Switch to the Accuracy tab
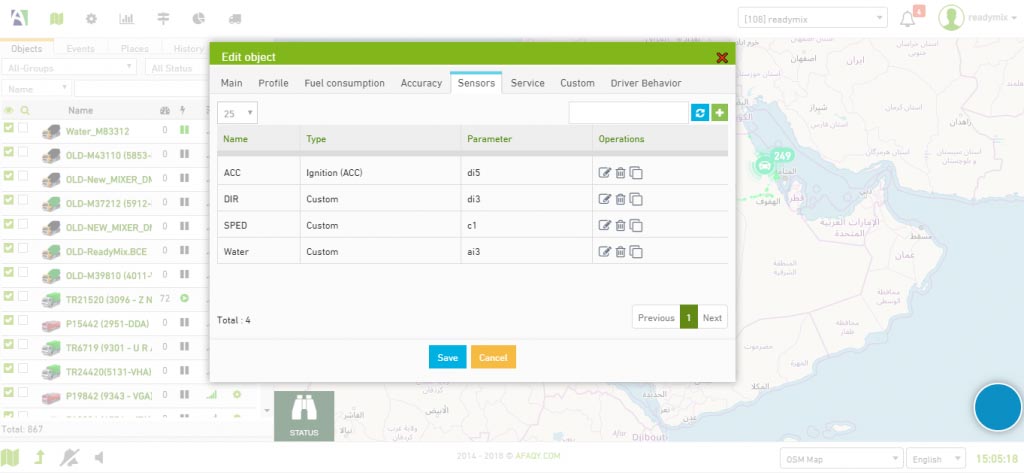Screen dimensions: 1024x473 click(x=421, y=83)
